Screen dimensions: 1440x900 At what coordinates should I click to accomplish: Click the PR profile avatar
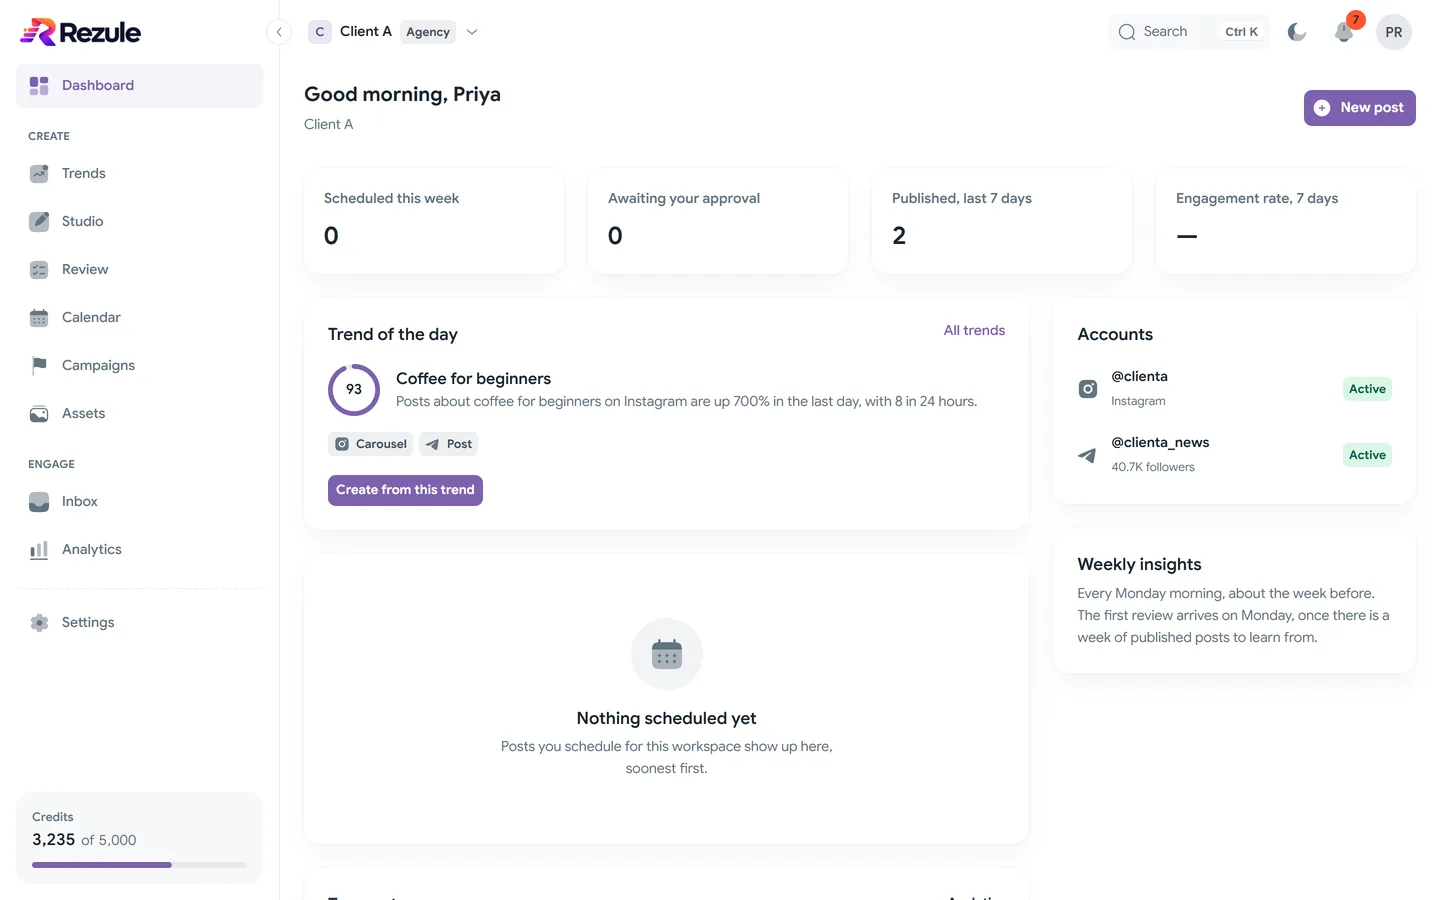[x=1394, y=32]
